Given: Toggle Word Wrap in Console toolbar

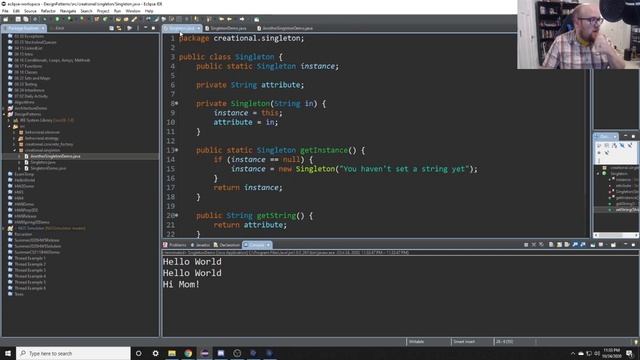Looking at the screenshot, I should coord(567,245).
